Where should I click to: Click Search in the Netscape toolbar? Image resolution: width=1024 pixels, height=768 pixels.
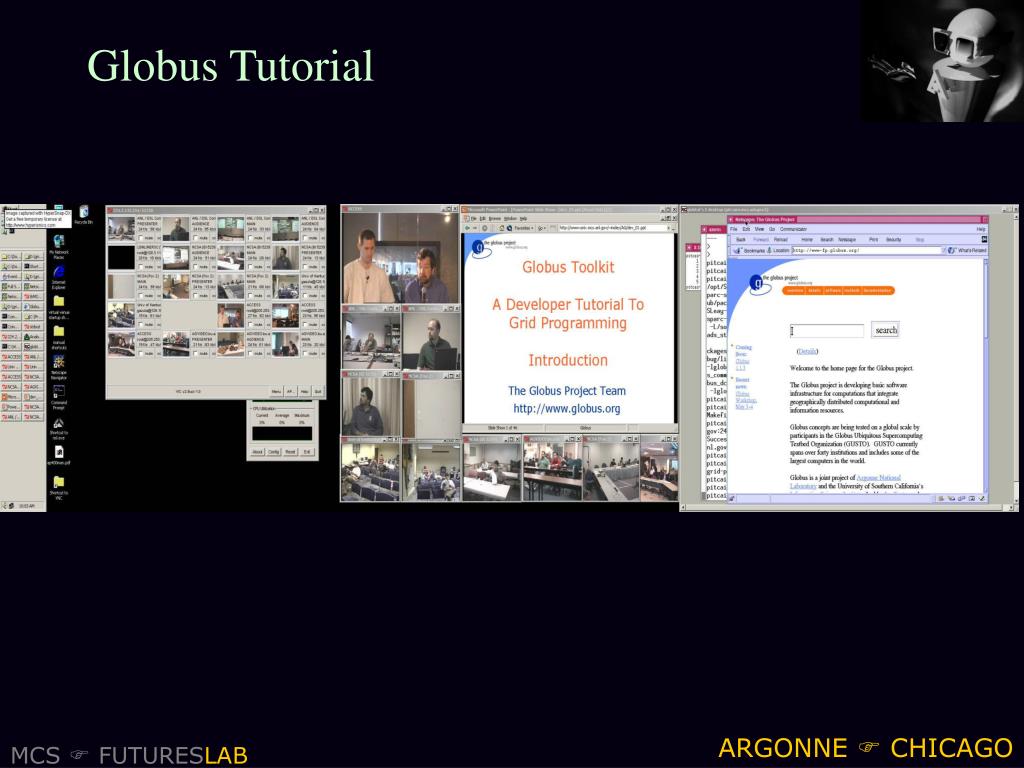coord(827,240)
